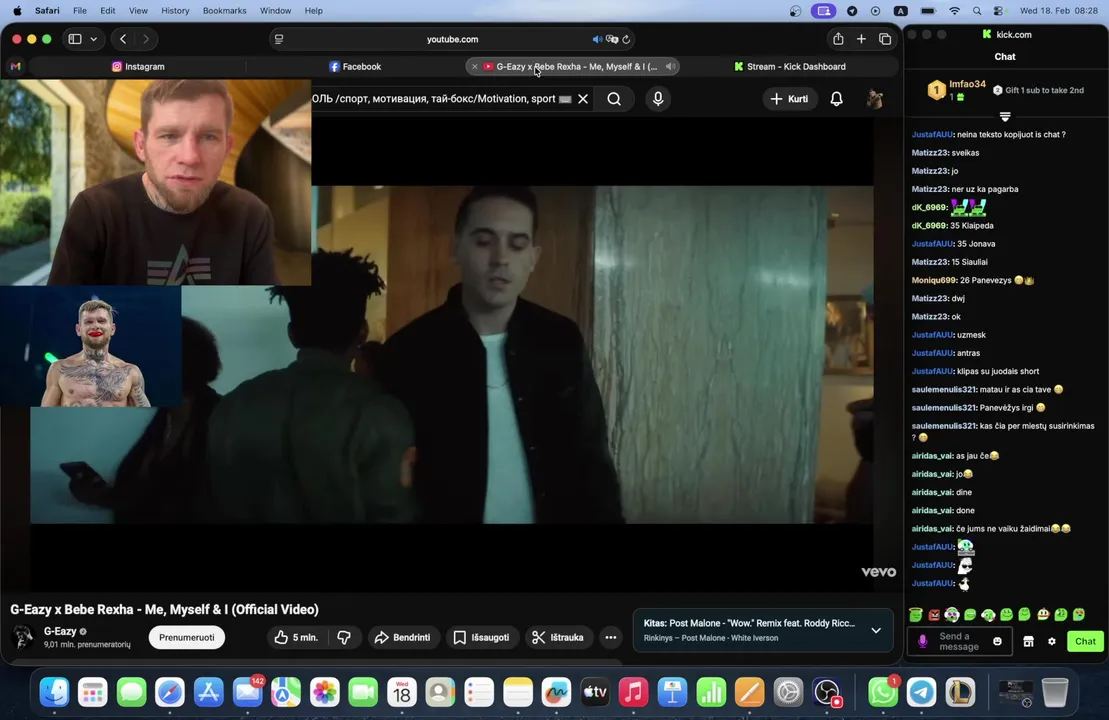Clear the YouTube search box text
1109x720 pixels.
[x=583, y=99]
